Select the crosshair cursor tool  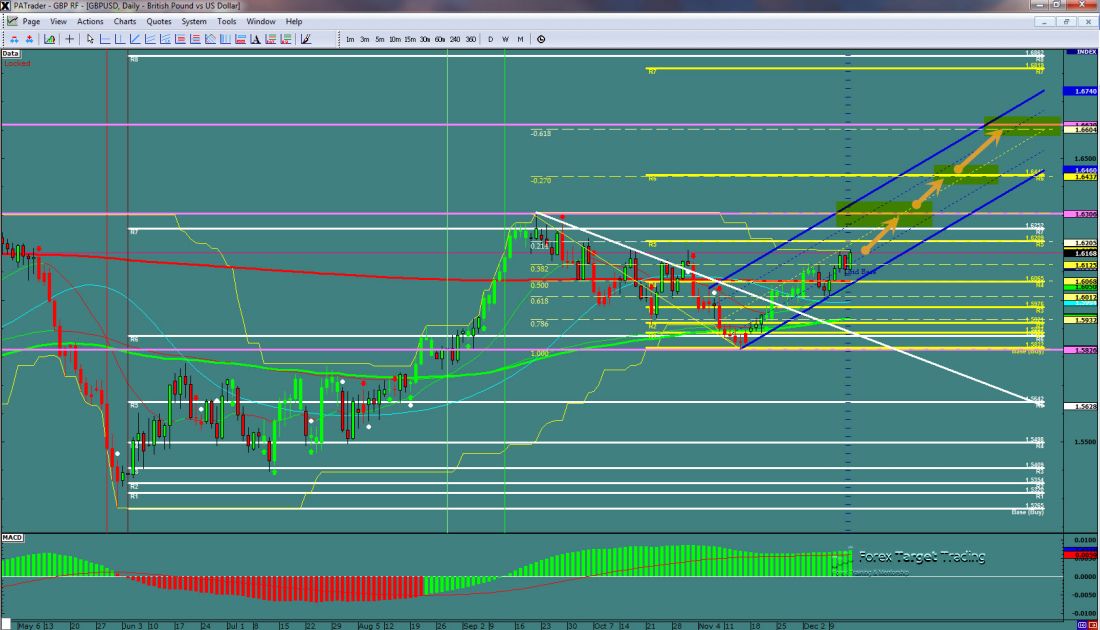click(x=69, y=39)
